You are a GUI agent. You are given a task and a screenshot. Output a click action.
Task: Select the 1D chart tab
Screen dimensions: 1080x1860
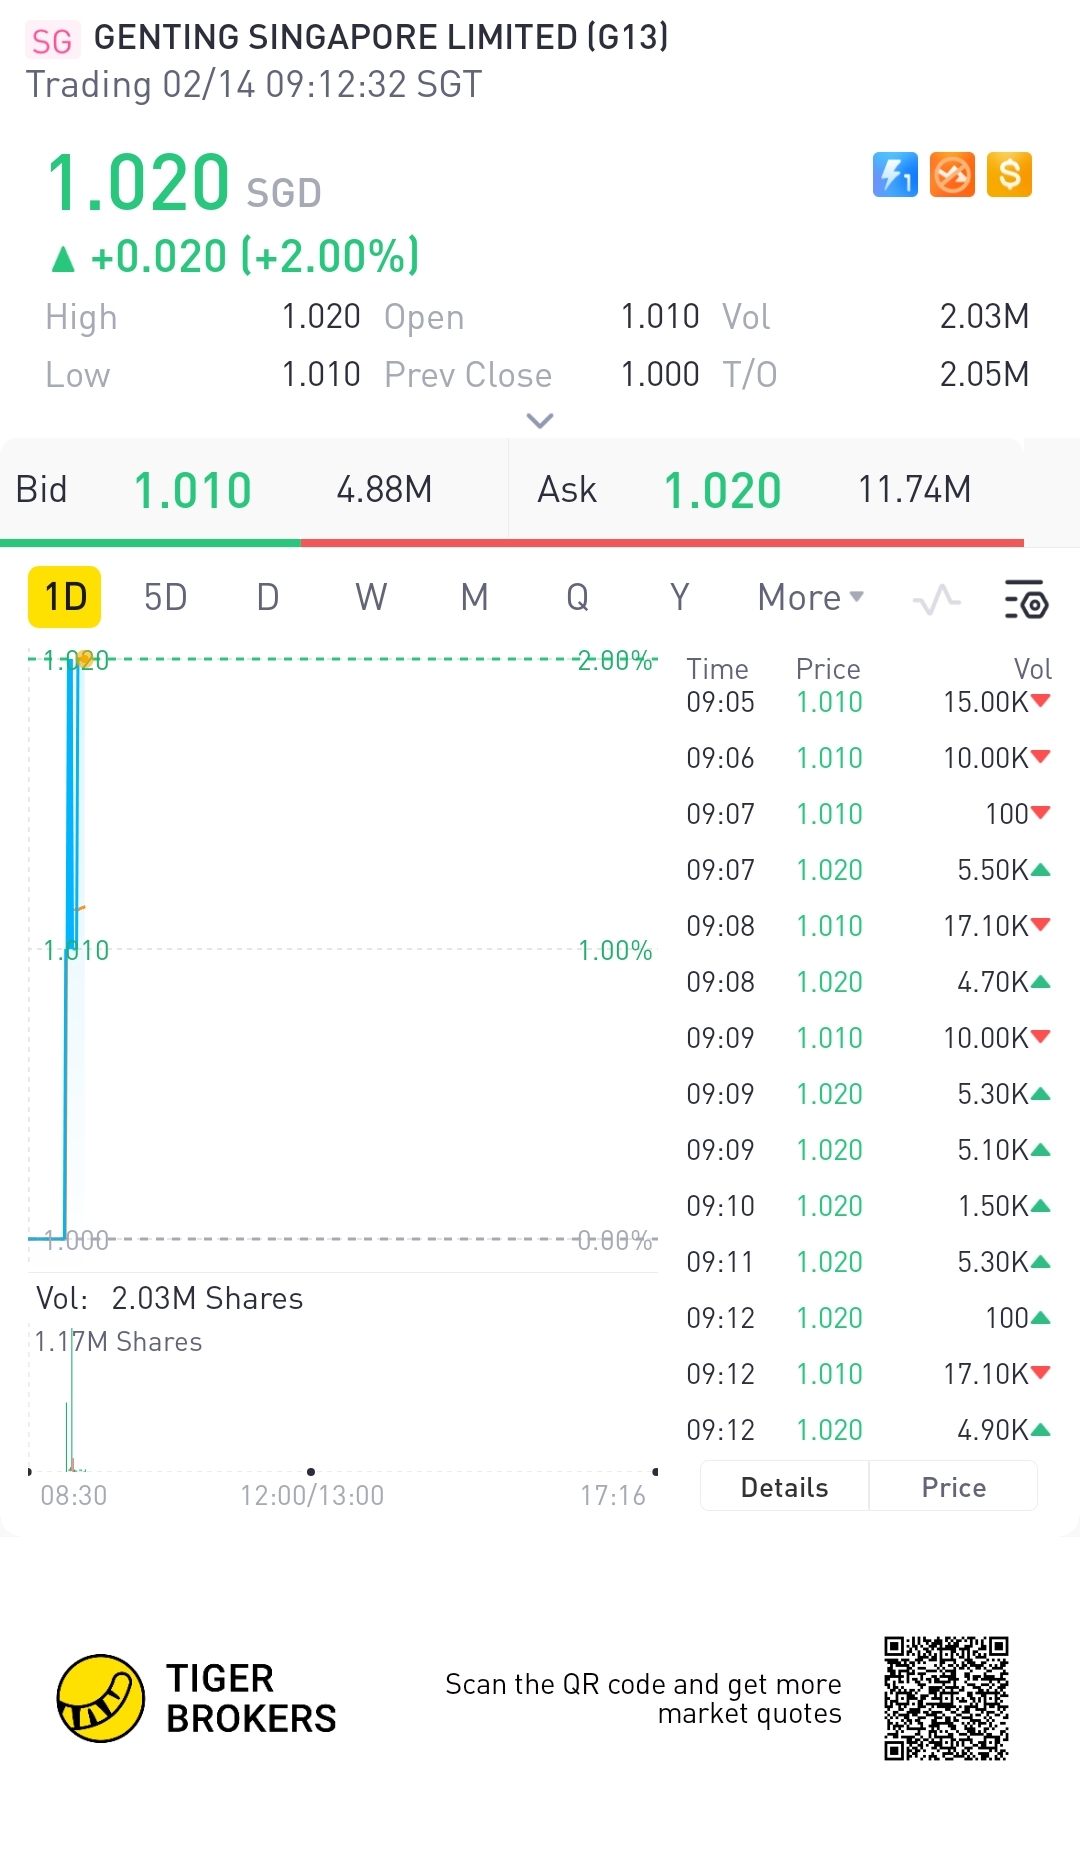65,598
